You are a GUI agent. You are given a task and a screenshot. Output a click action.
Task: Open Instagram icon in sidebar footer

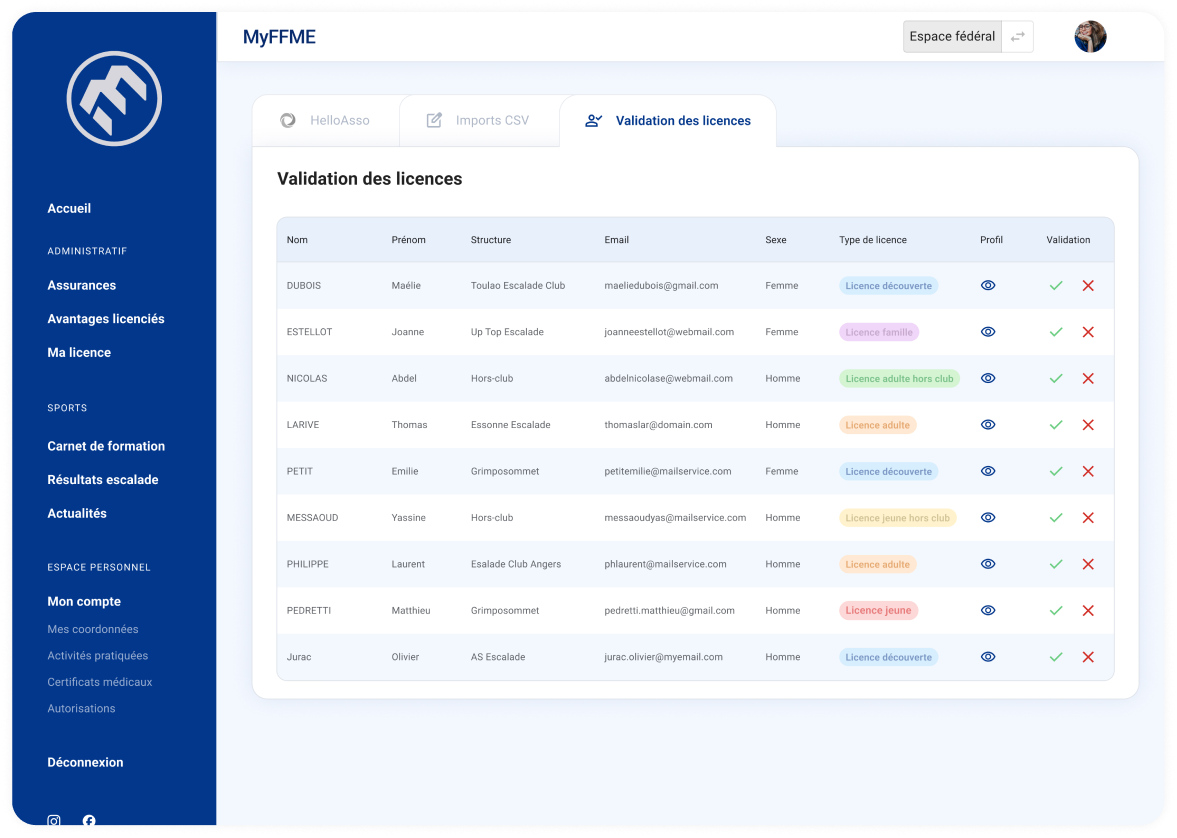point(54,821)
